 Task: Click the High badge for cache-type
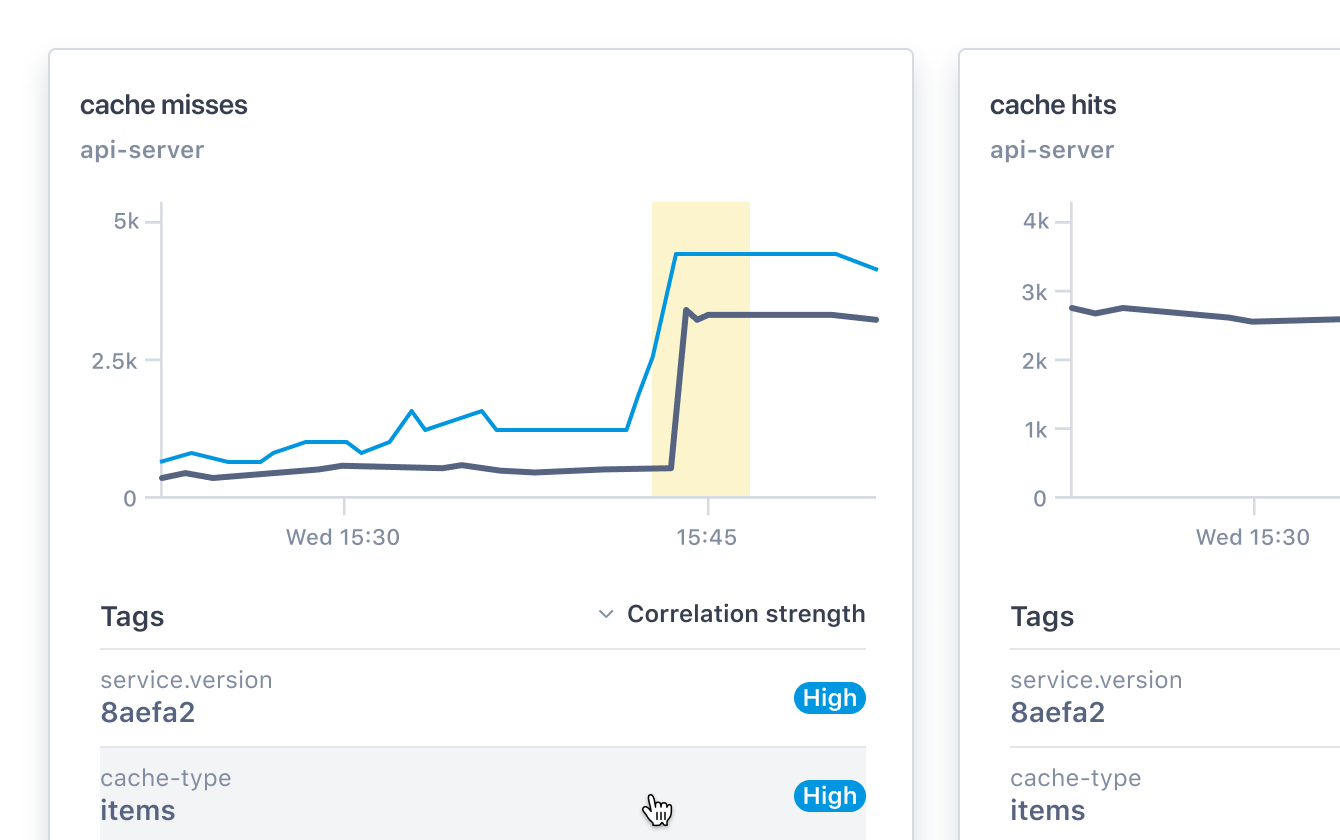[x=830, y=796]
